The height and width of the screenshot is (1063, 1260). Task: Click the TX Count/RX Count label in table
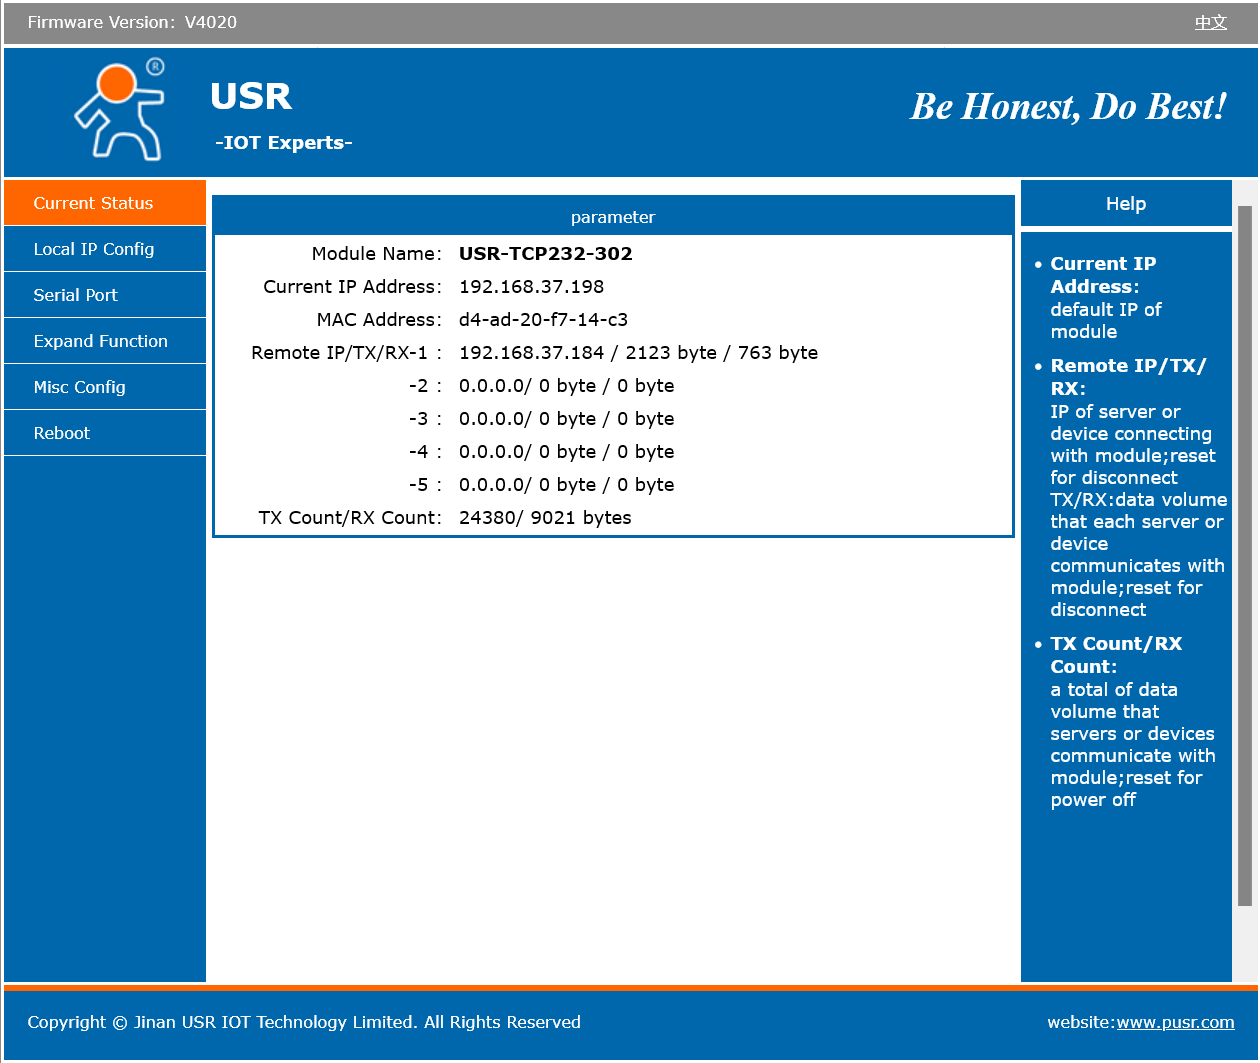(x=350, y=517)
